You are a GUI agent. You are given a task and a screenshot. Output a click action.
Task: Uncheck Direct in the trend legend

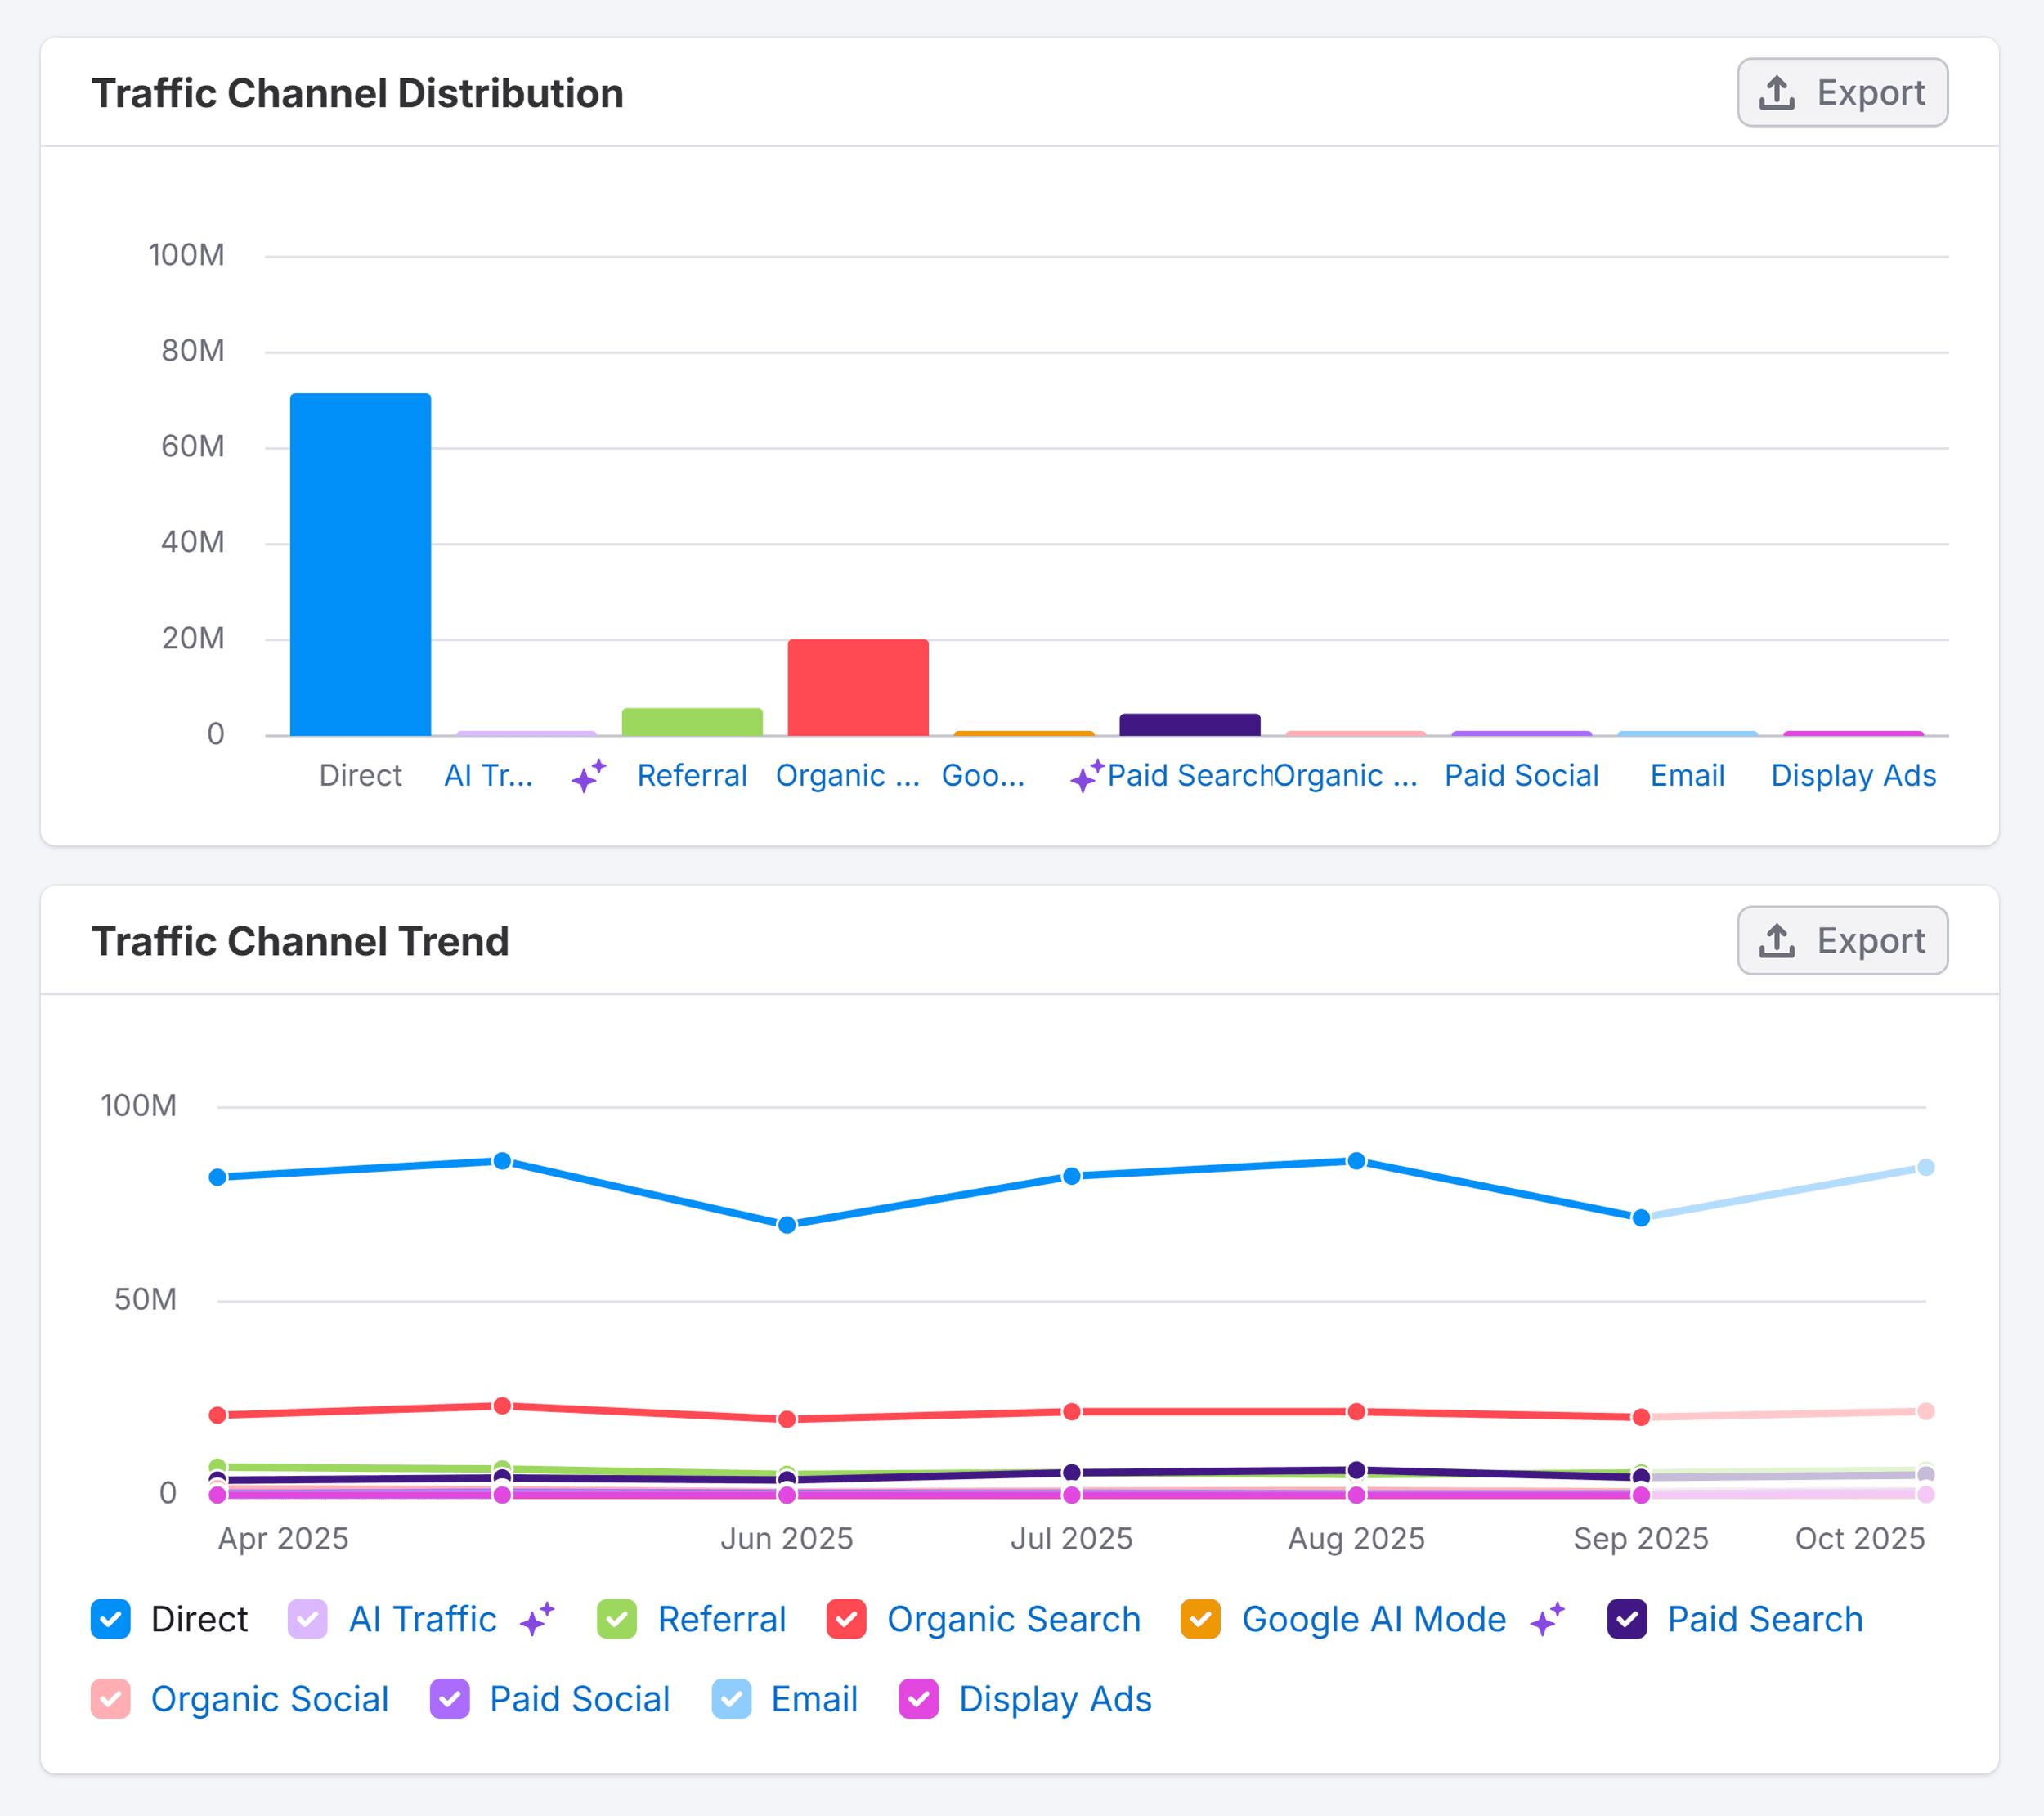pos(110,1619)
